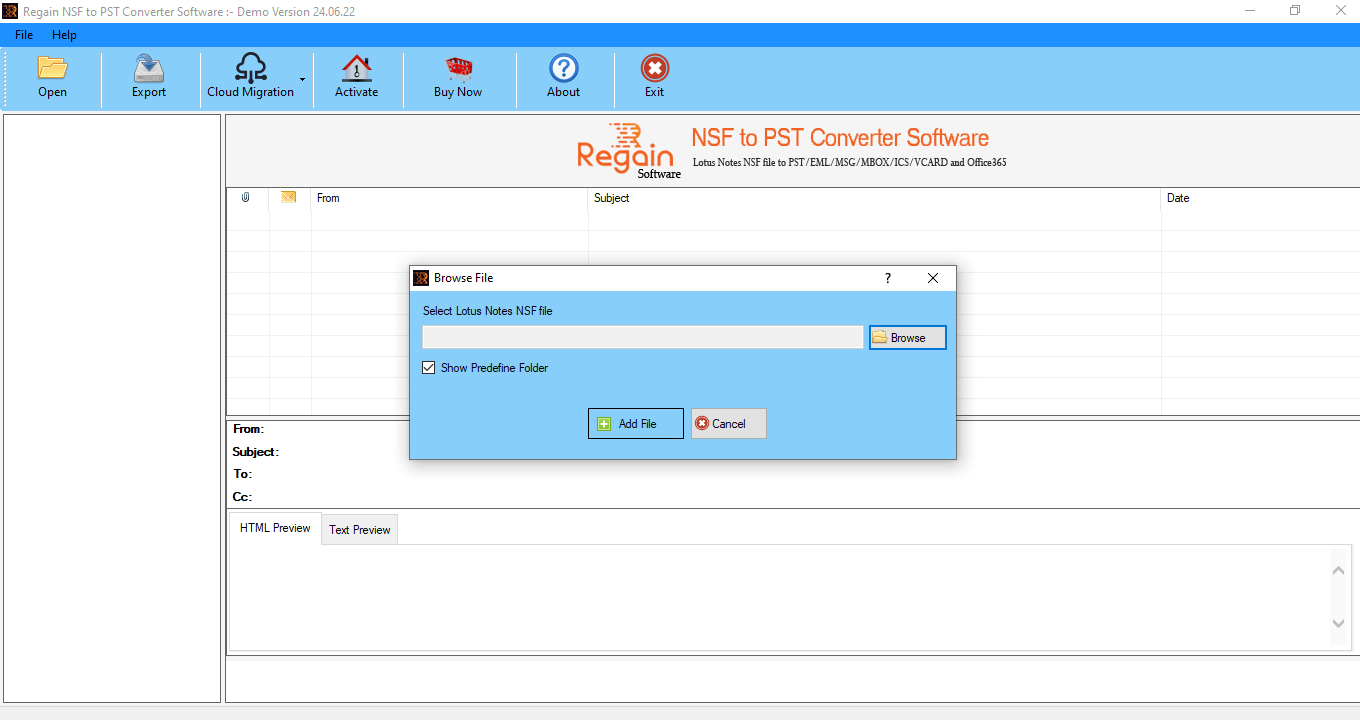Switch to the Text Preview tab
The image size is (1360, 720).
[360, 530]
